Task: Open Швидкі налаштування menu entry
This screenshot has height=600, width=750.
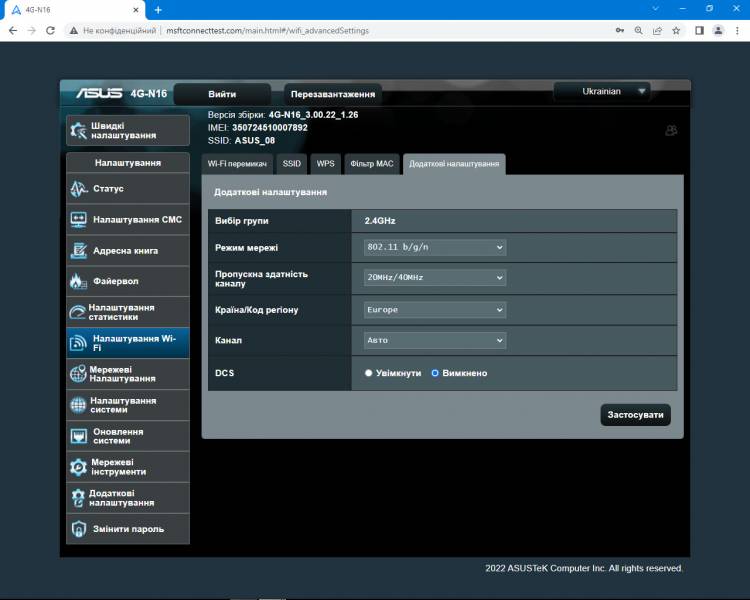Action: pos(128,130)
